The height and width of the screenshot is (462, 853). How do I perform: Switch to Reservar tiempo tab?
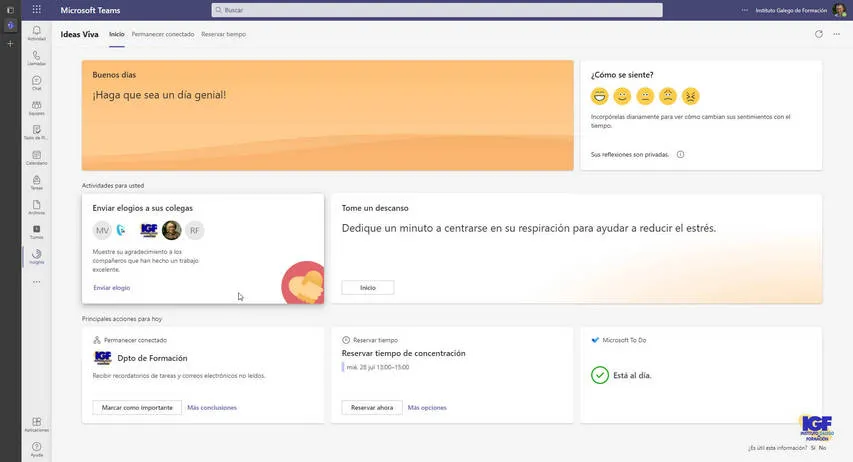click(x=224, y=34)
